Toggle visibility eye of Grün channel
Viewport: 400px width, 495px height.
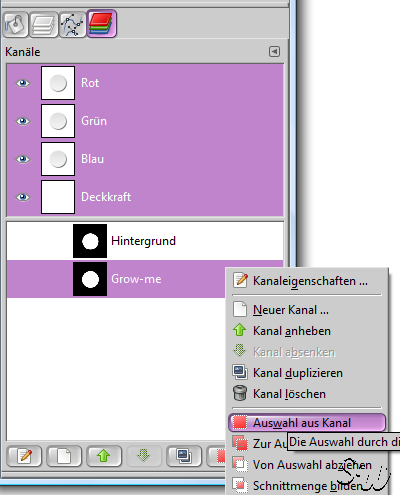coord(23,121)
